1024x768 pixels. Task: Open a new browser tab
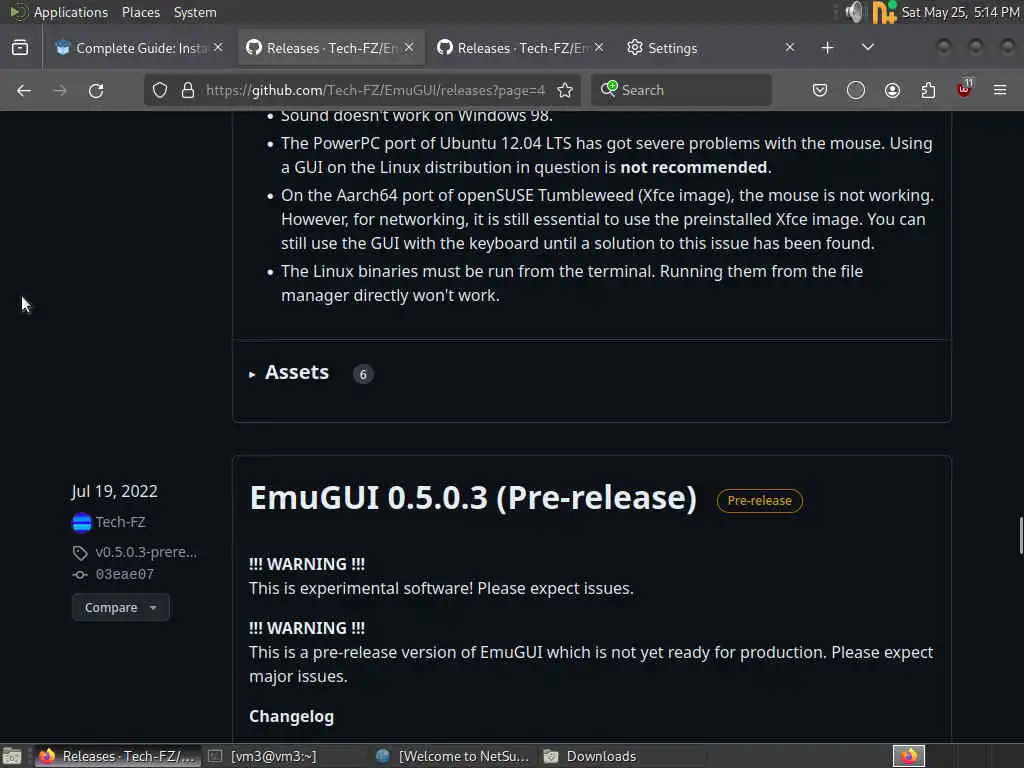tap(827, 48)
